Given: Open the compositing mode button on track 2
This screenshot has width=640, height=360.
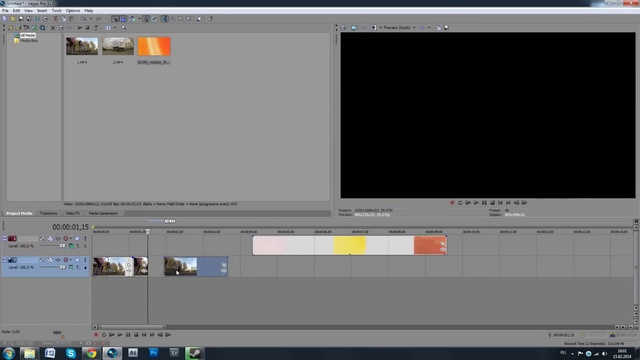Looking at the screenshot, I should tap(71, 267).
